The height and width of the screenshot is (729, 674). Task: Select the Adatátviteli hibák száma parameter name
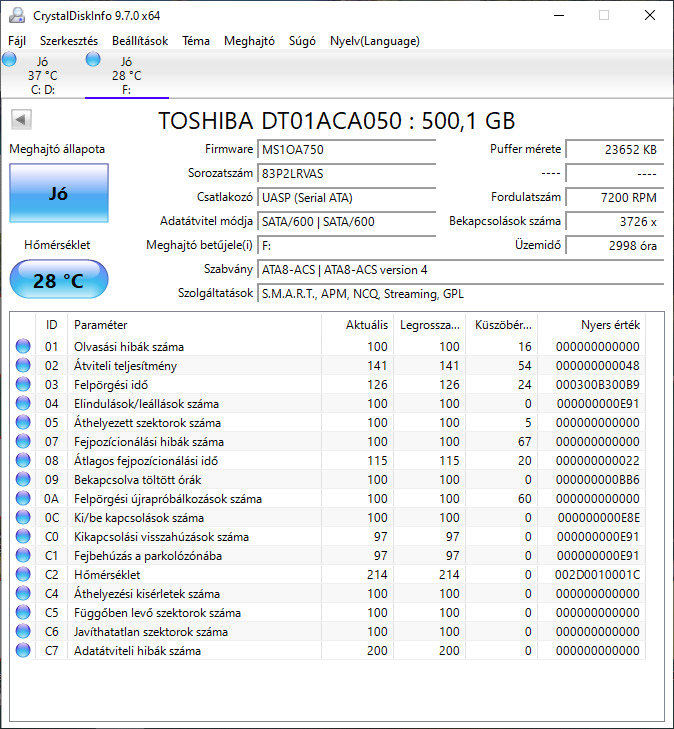coord(138,651)
